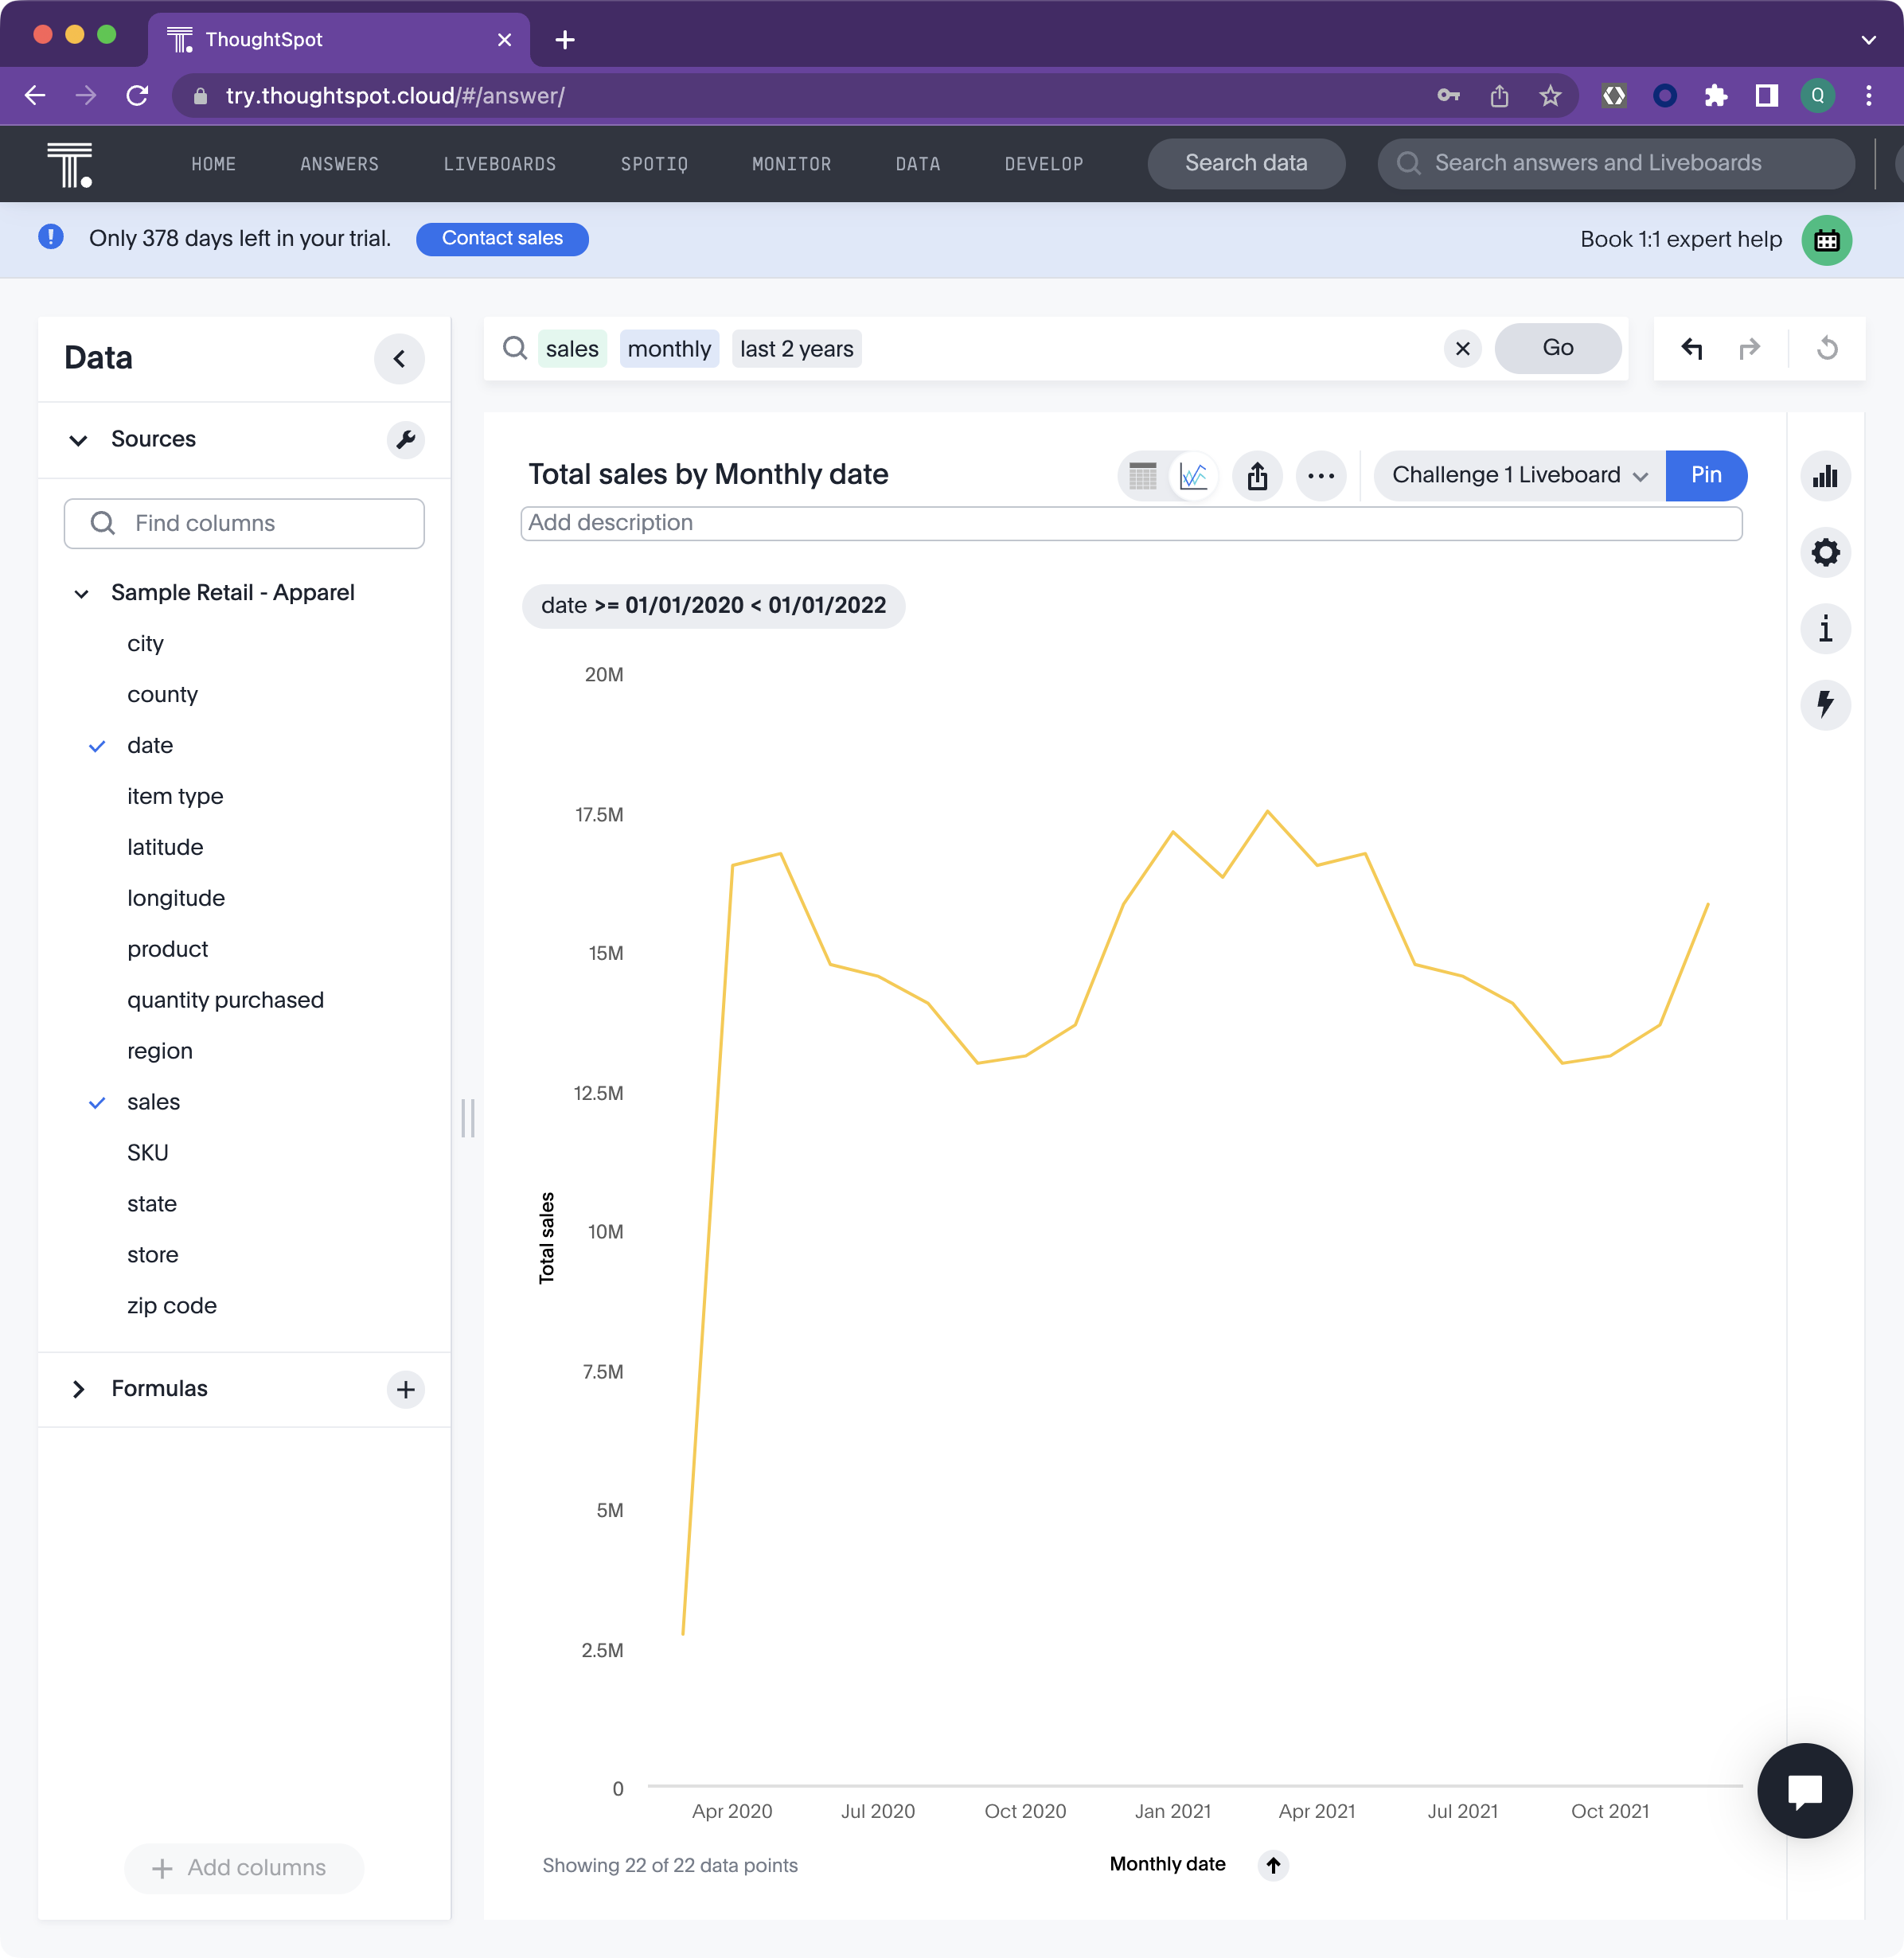Add the item type column
This screenshot has width=1904, height=1958.
[175, 797]
